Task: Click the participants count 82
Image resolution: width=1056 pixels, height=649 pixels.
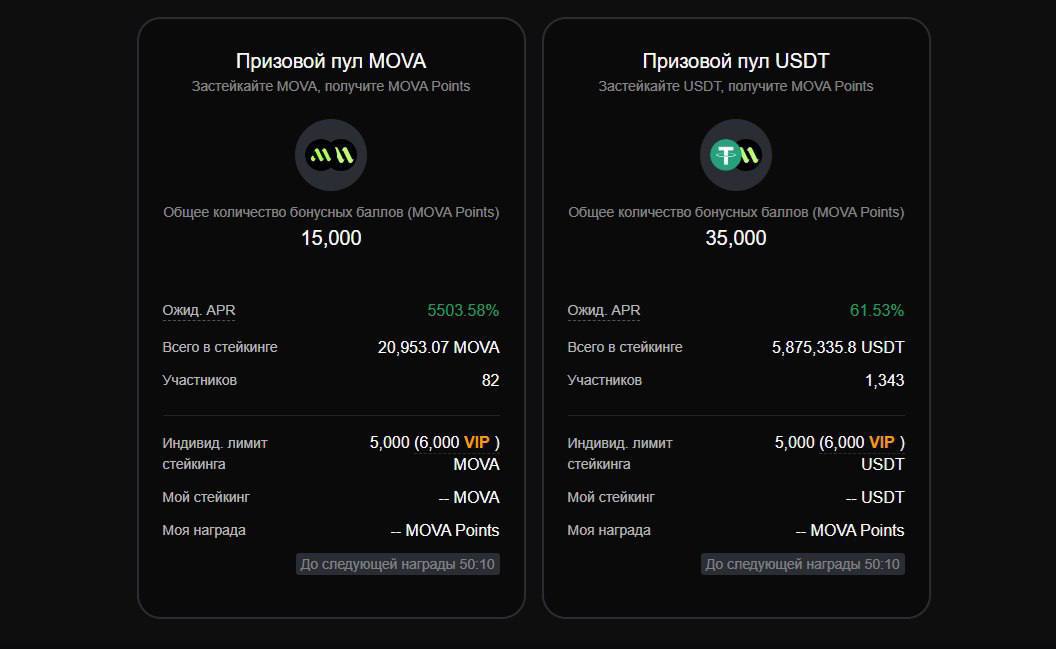Action: click(x=490, y=380)
